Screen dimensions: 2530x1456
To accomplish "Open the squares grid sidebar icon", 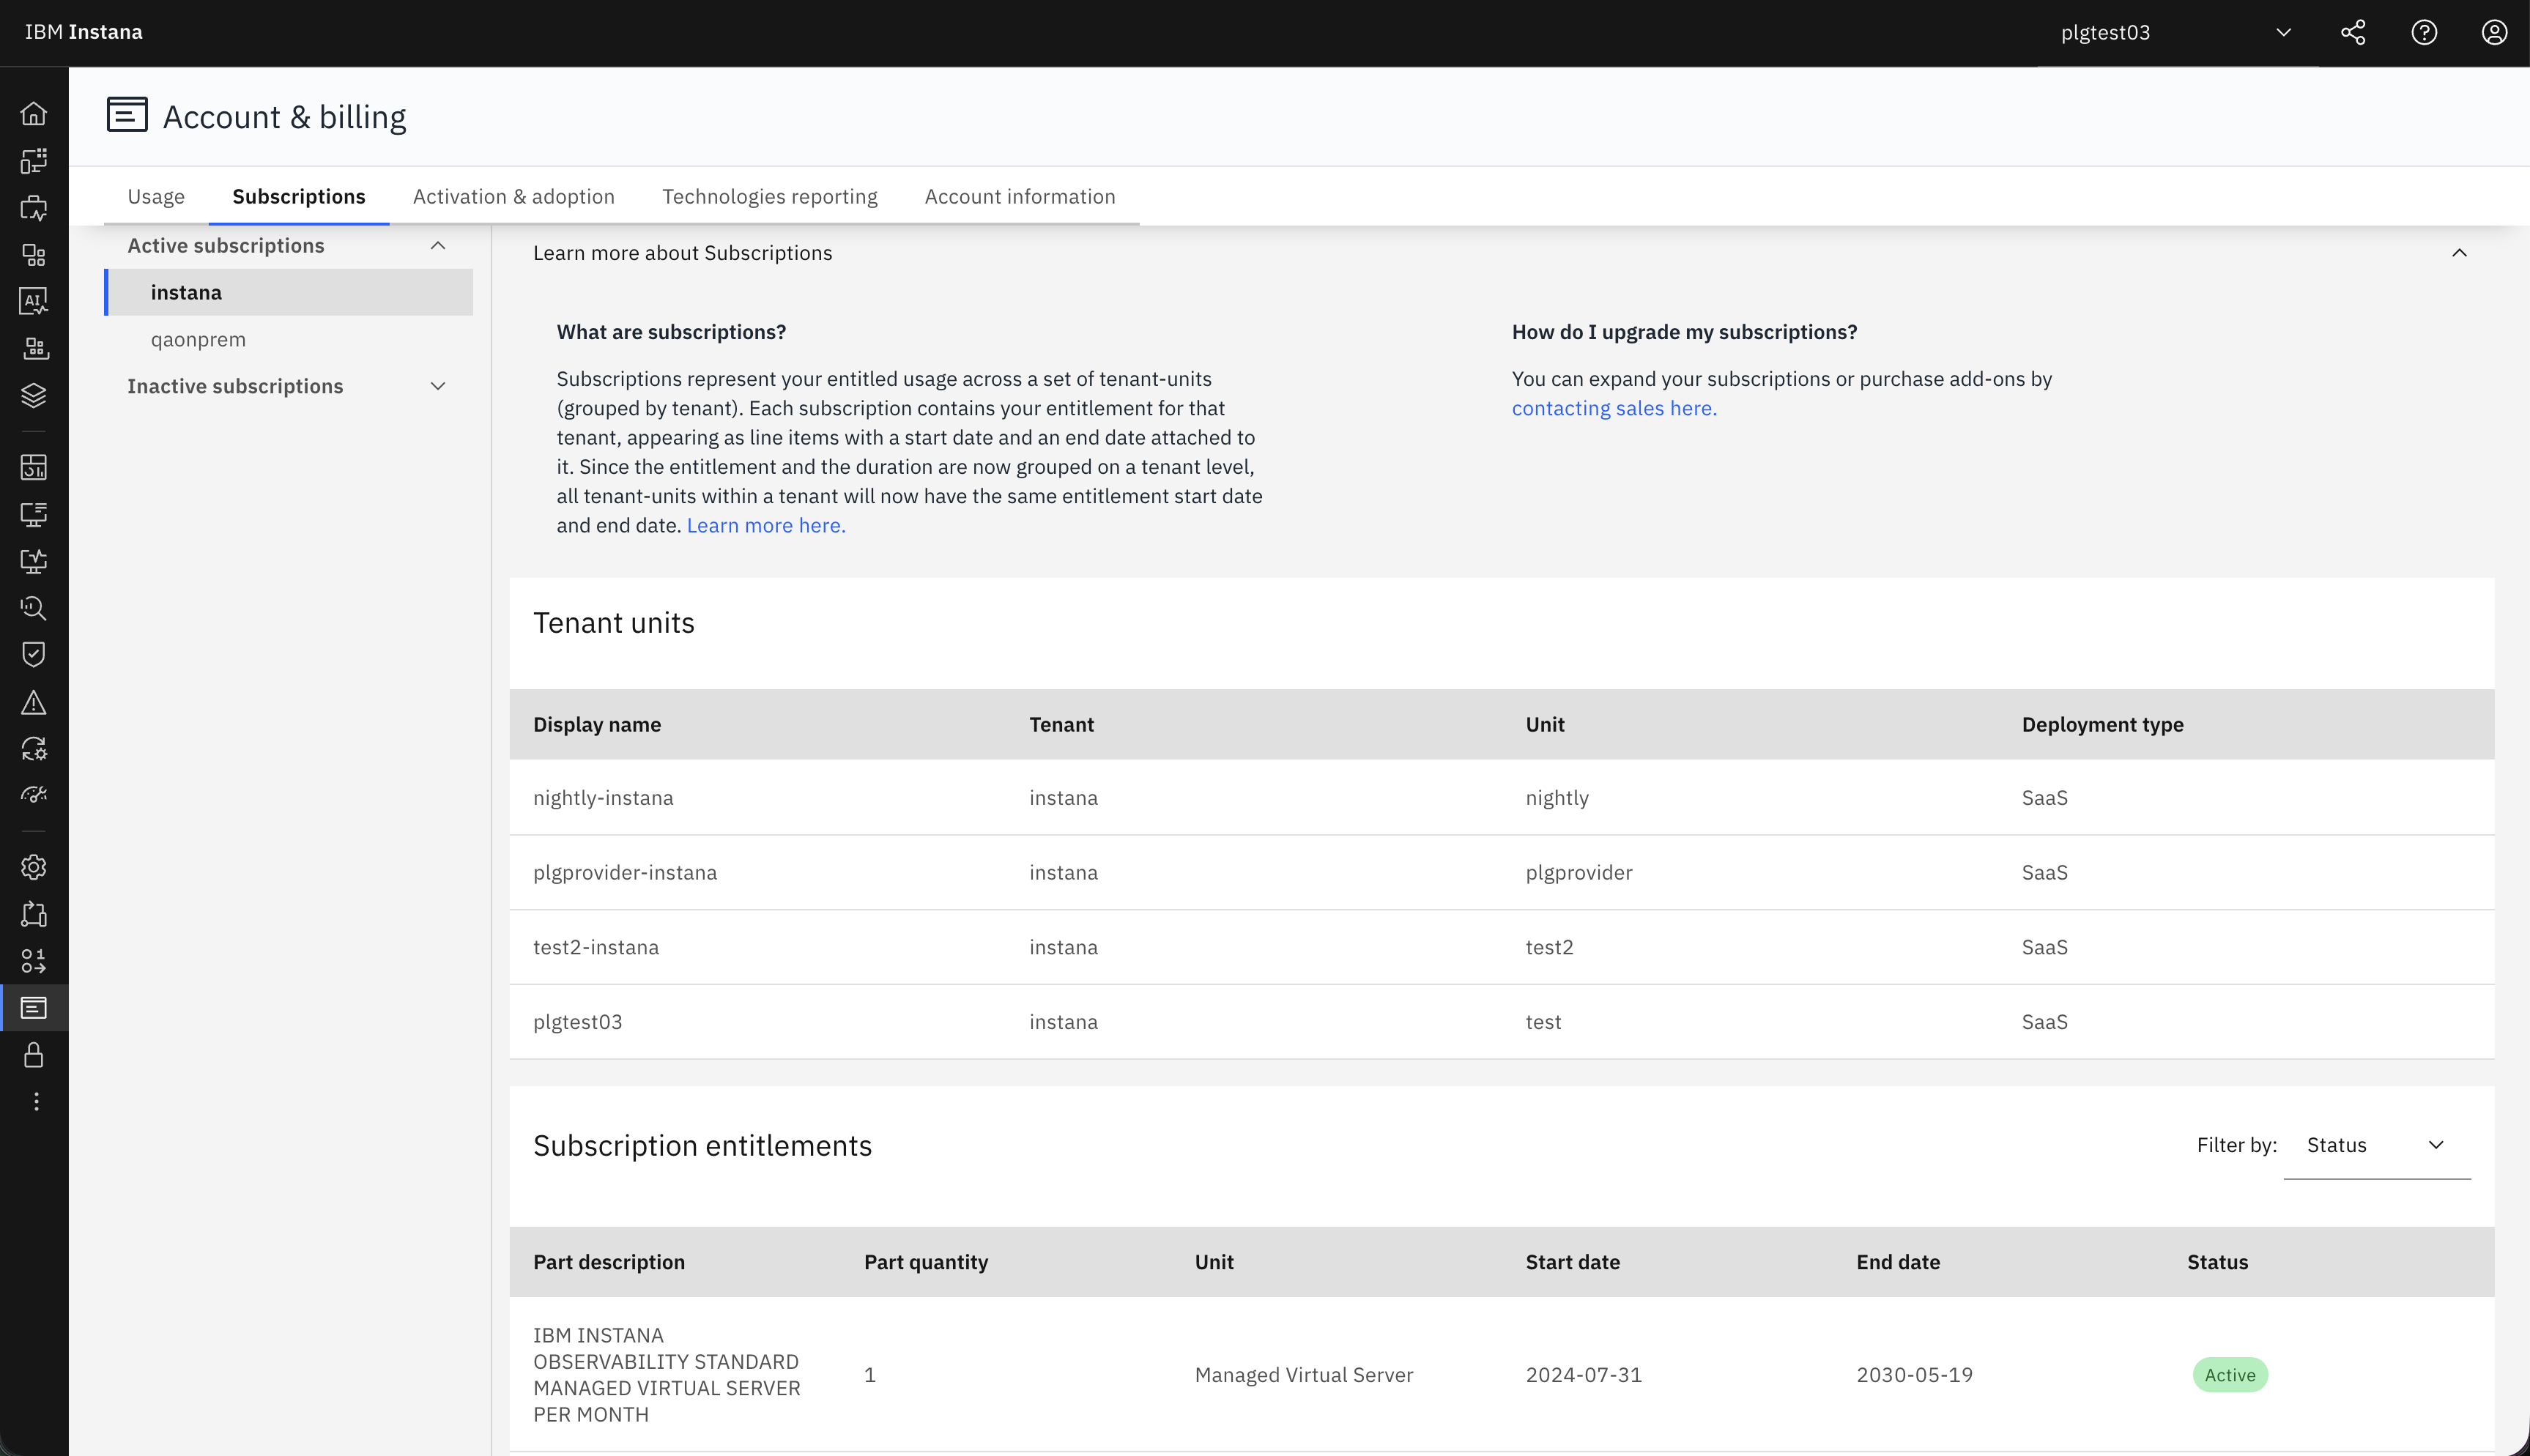I will coord(34,255).
